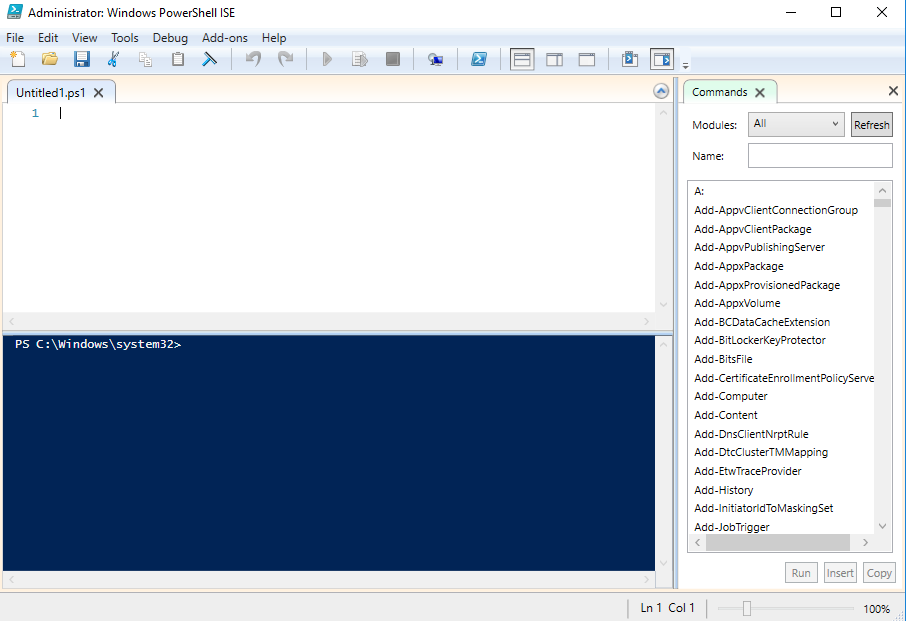This screenshot has width=906, height=621.
Task: Select Add-Content command
Action: (x=726, y=415)
